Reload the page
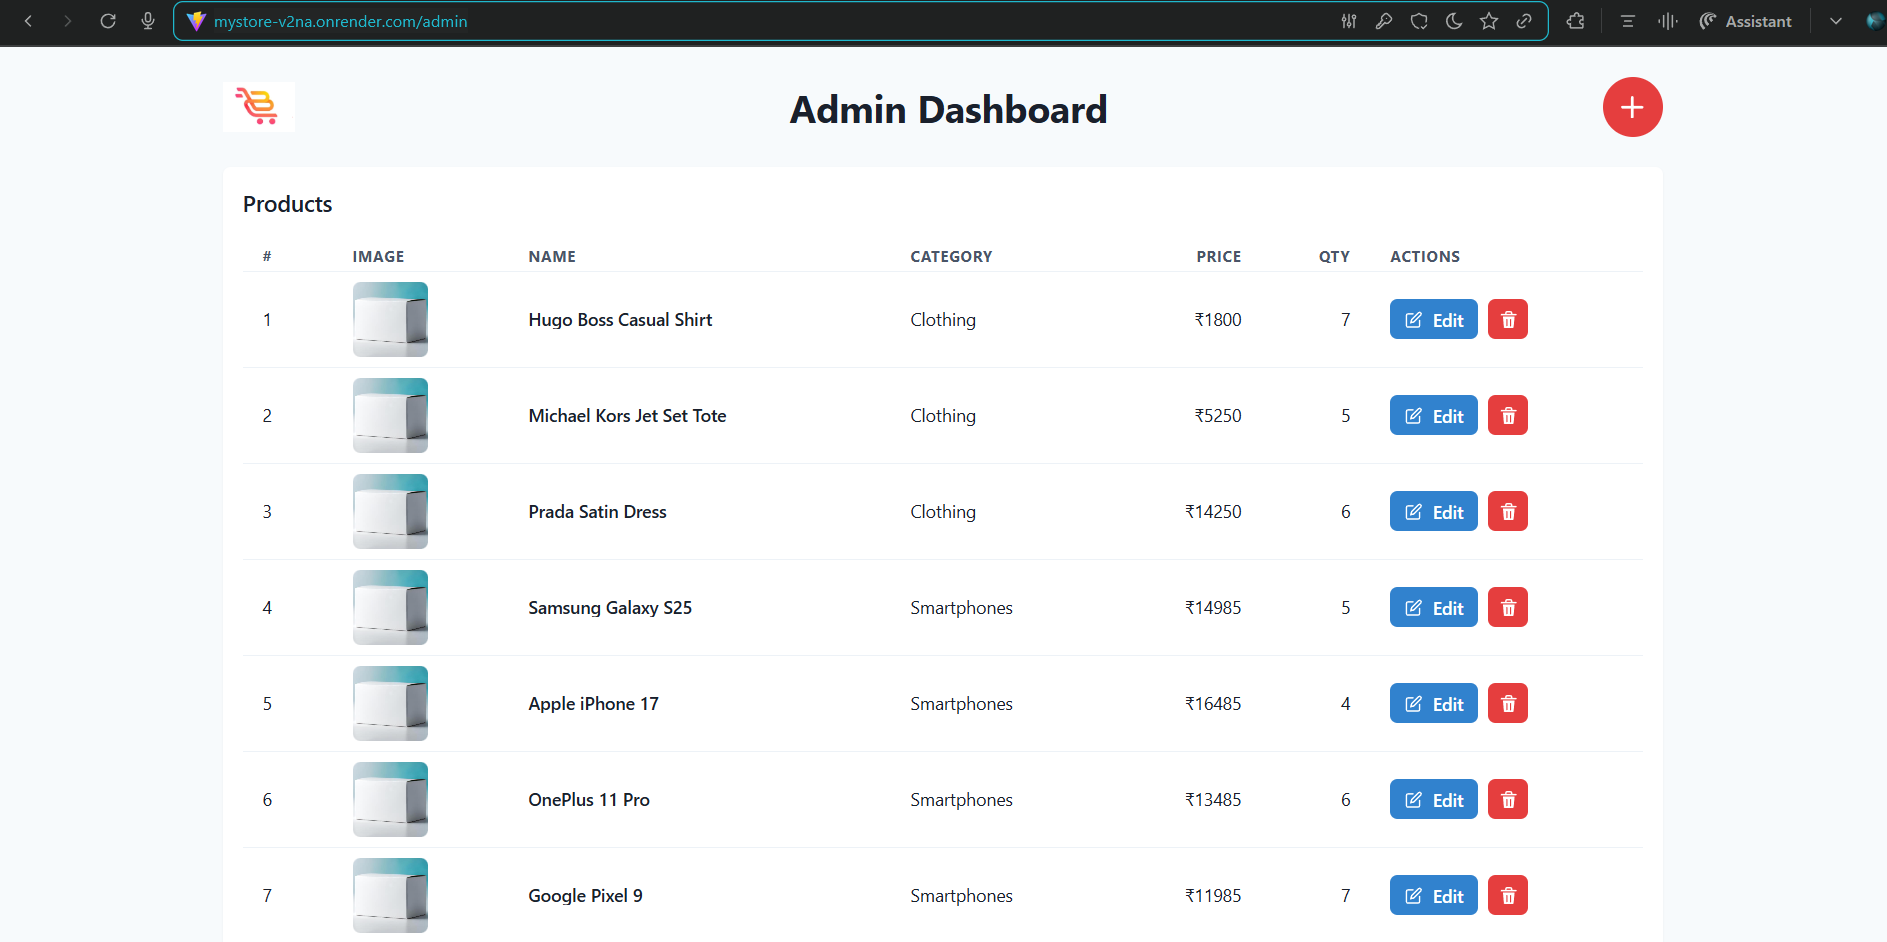This screenshot has width=1887, height=942. pos(108,21)
